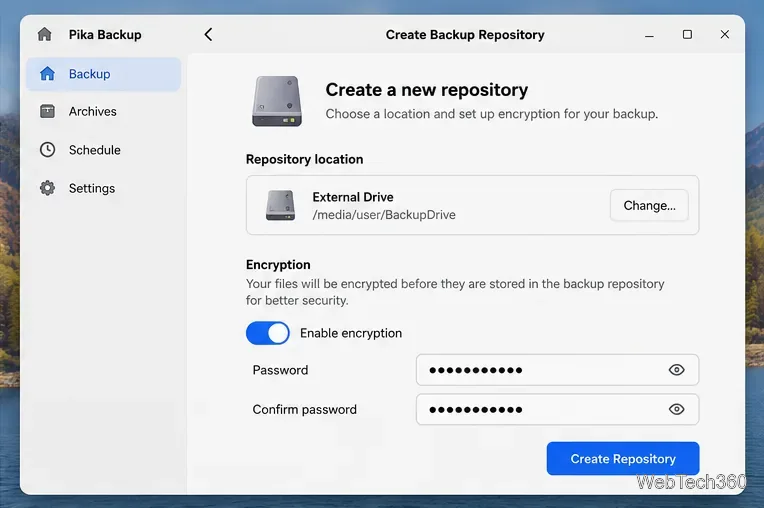Image resolution: width=764 pixels, height=508 pixels.
Task: Reveal the Confirm password contents with eye icon
Action: pos(676,409)
